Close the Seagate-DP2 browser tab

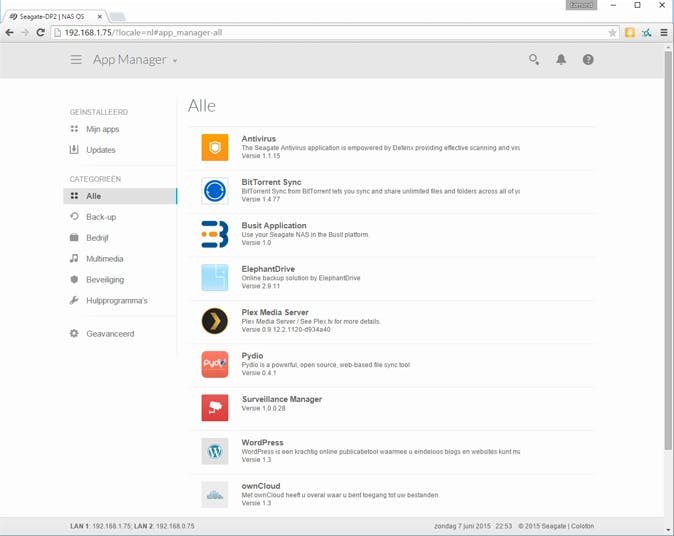pos(99,16)
